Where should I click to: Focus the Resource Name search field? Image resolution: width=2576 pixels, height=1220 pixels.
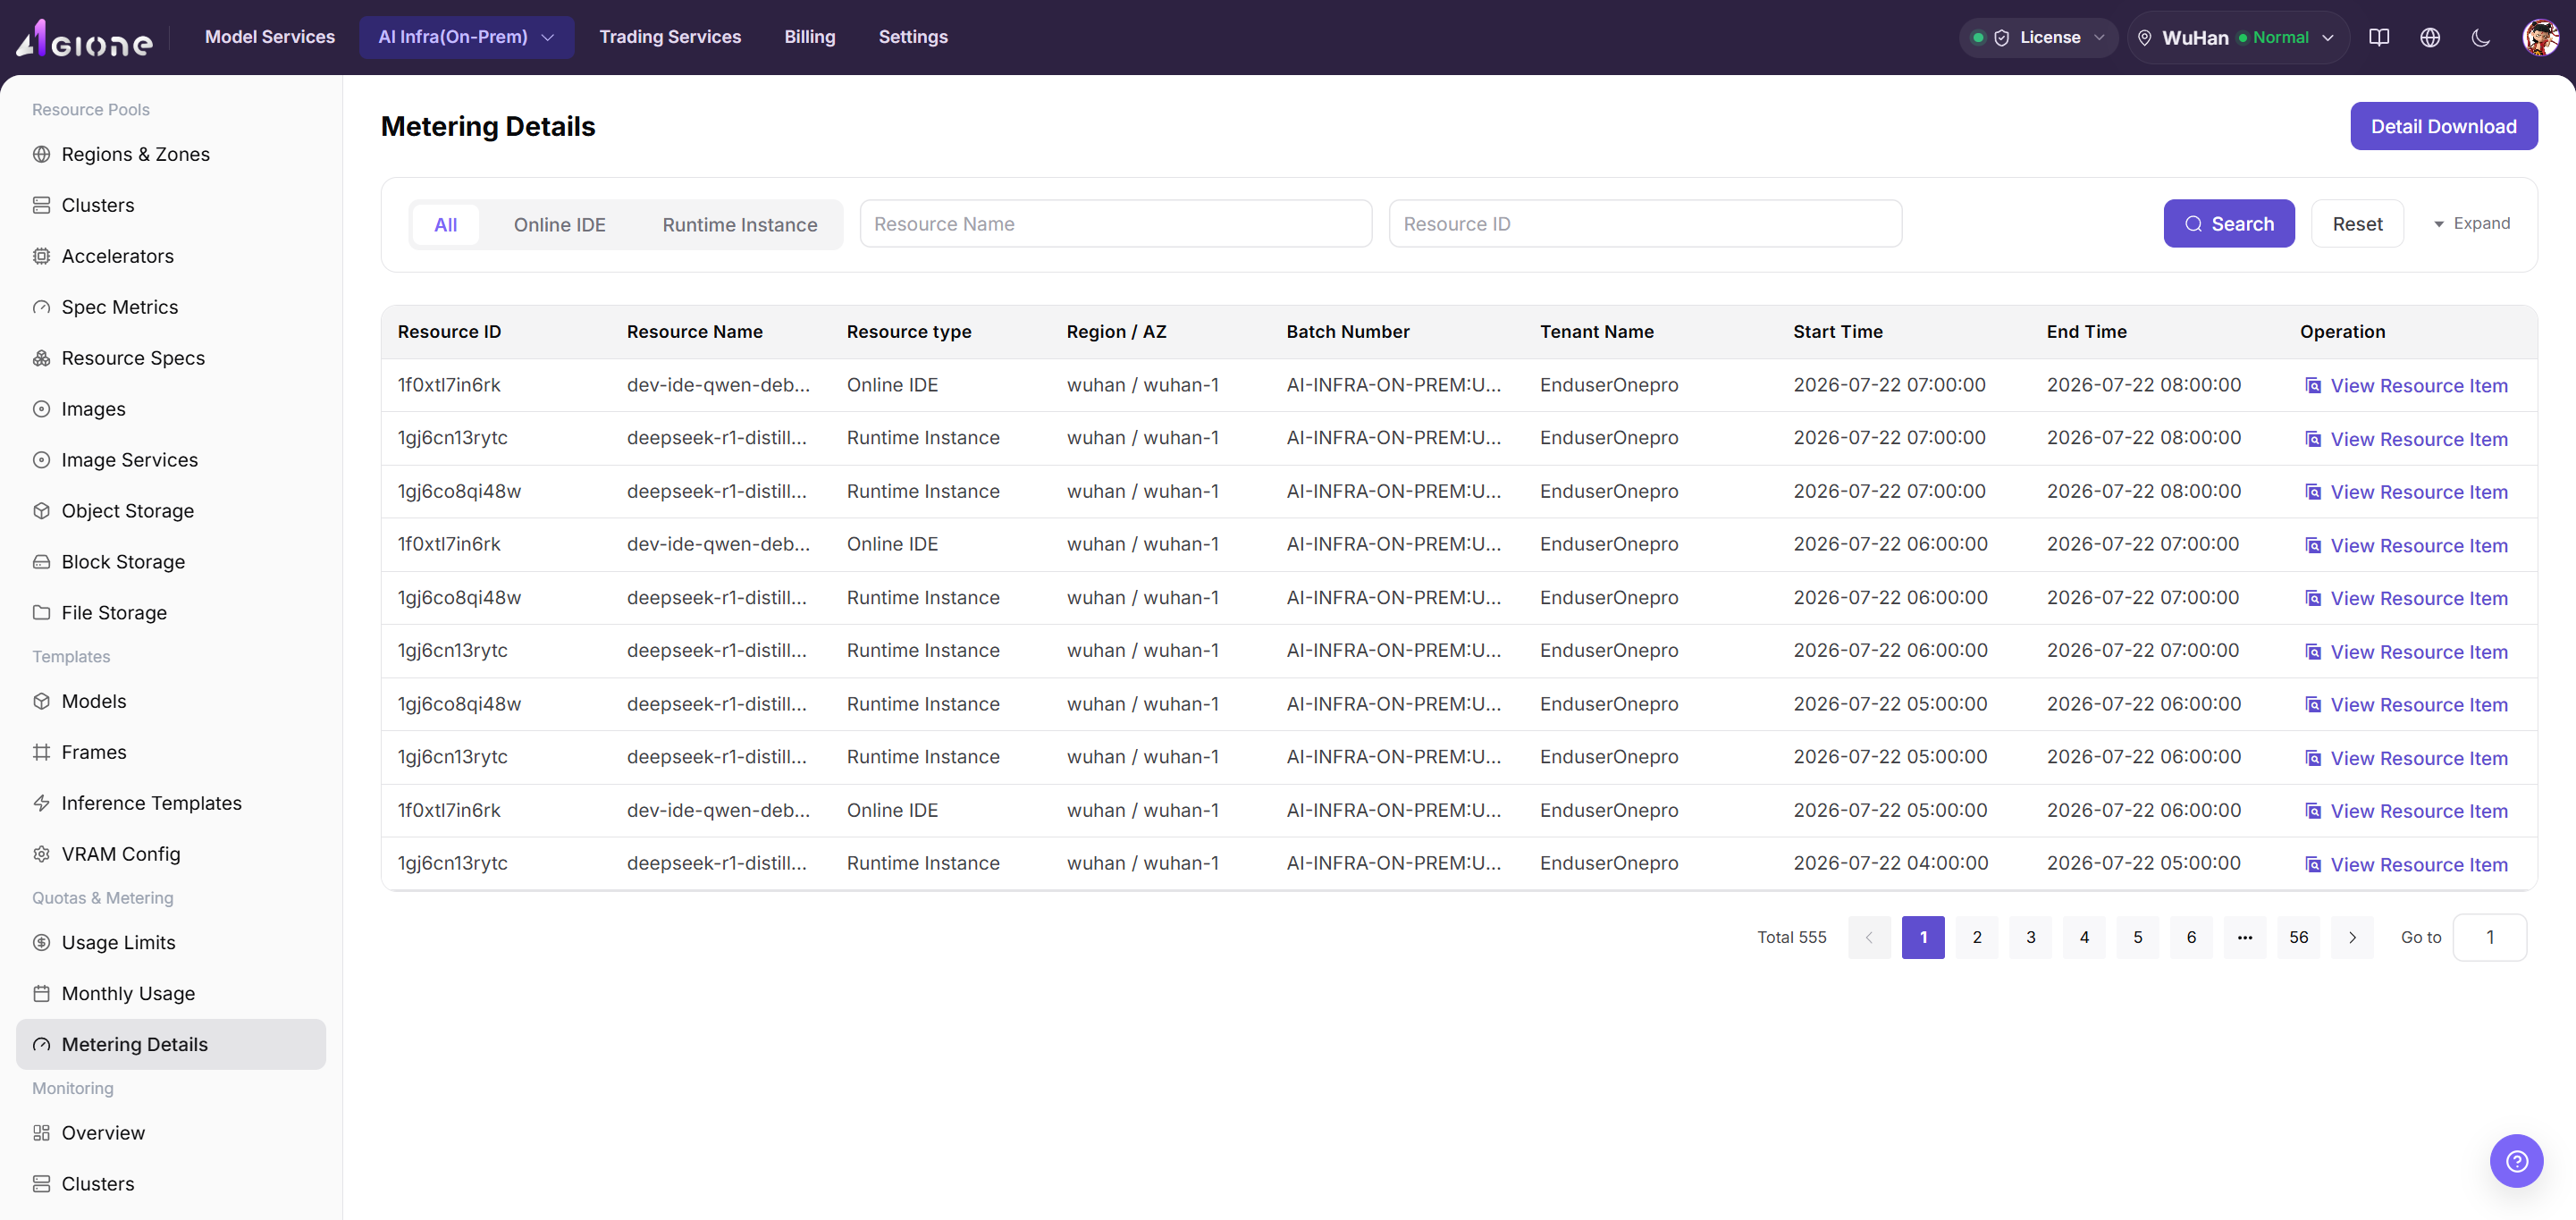pyautogui.click(x=1116, y=224)
